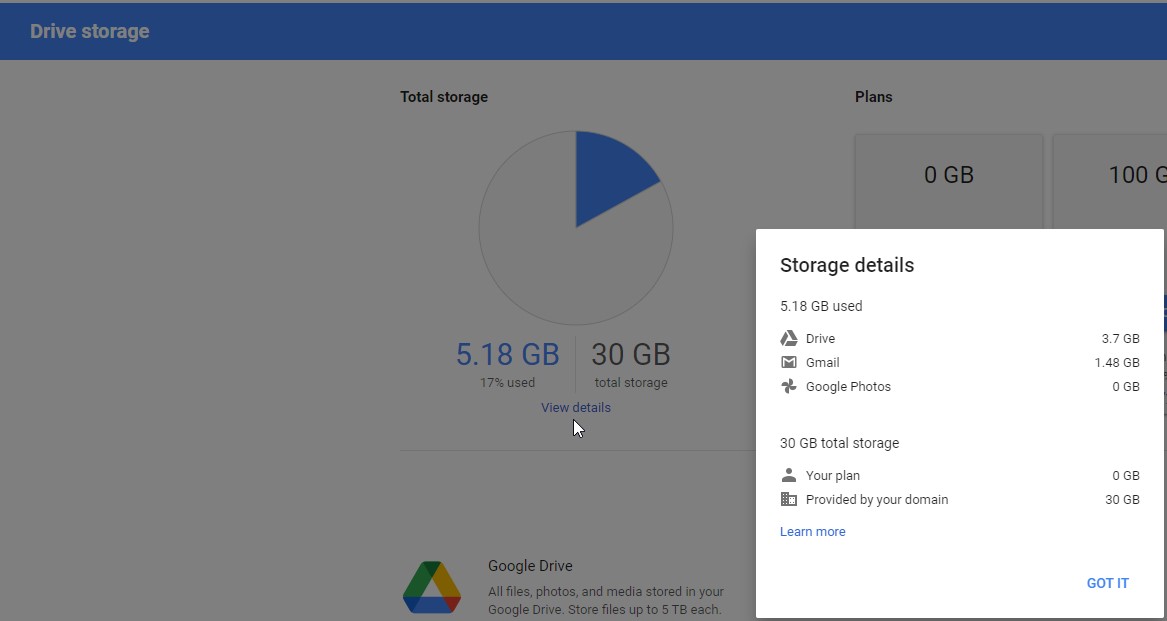The image size is (1167, 621).
Task: Click the building icon beside Provided by your domain
Action: pos(789,499)
